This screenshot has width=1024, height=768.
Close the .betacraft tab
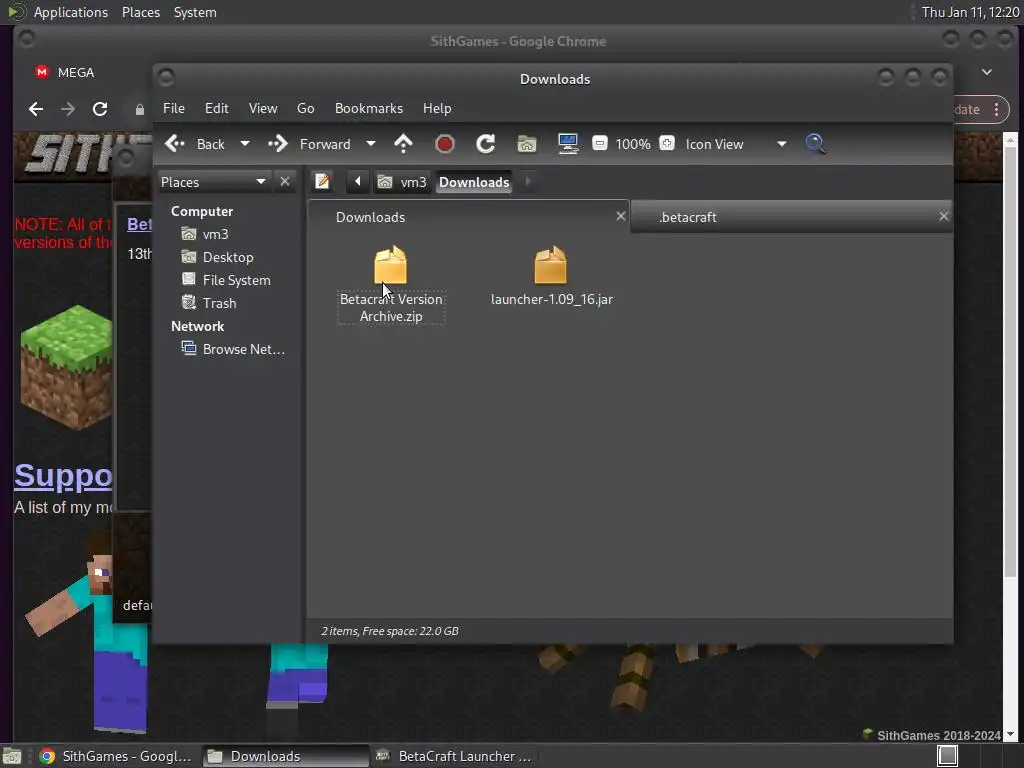pos(943,216)
